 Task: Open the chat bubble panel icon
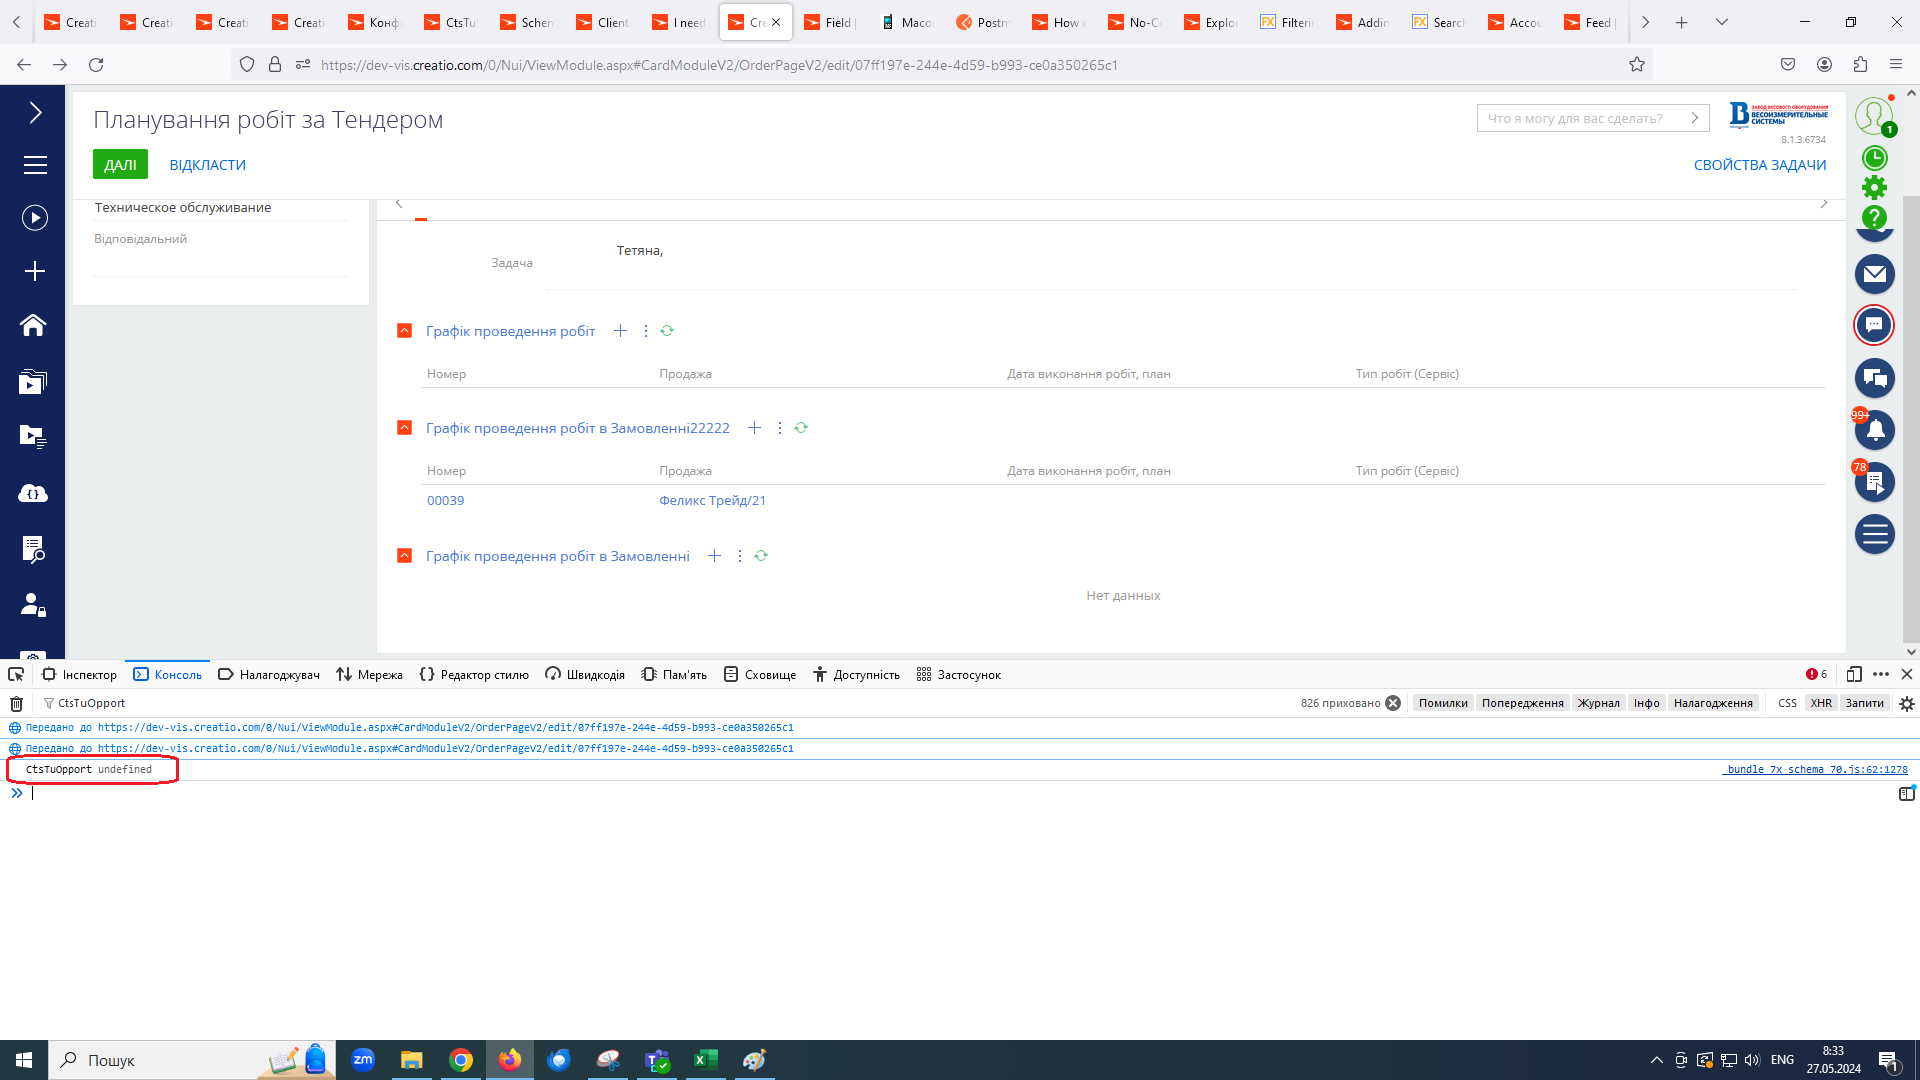pyautogui.click(x=1875, y=325)
